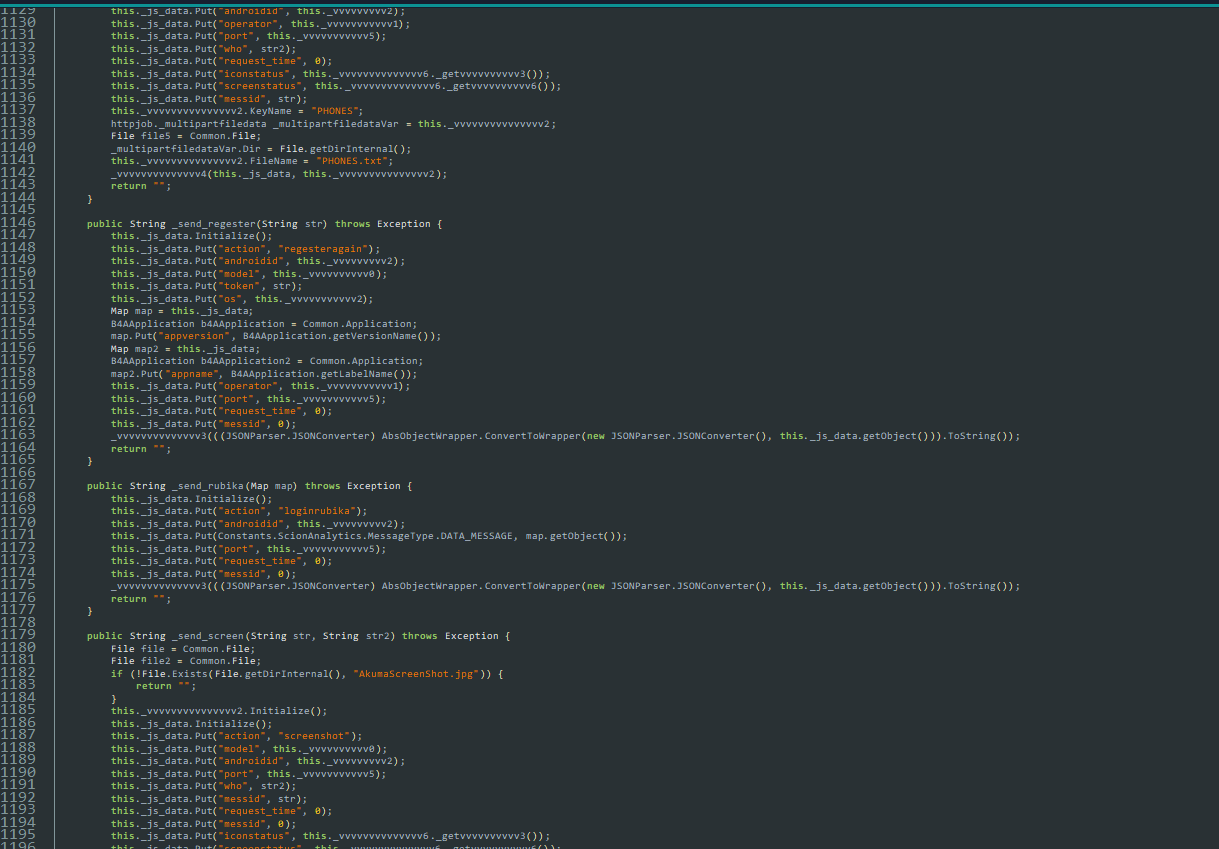Click File.Exists call on line 1182
The height and width of the screenshot is (849, 1219).
click(175, 674)
